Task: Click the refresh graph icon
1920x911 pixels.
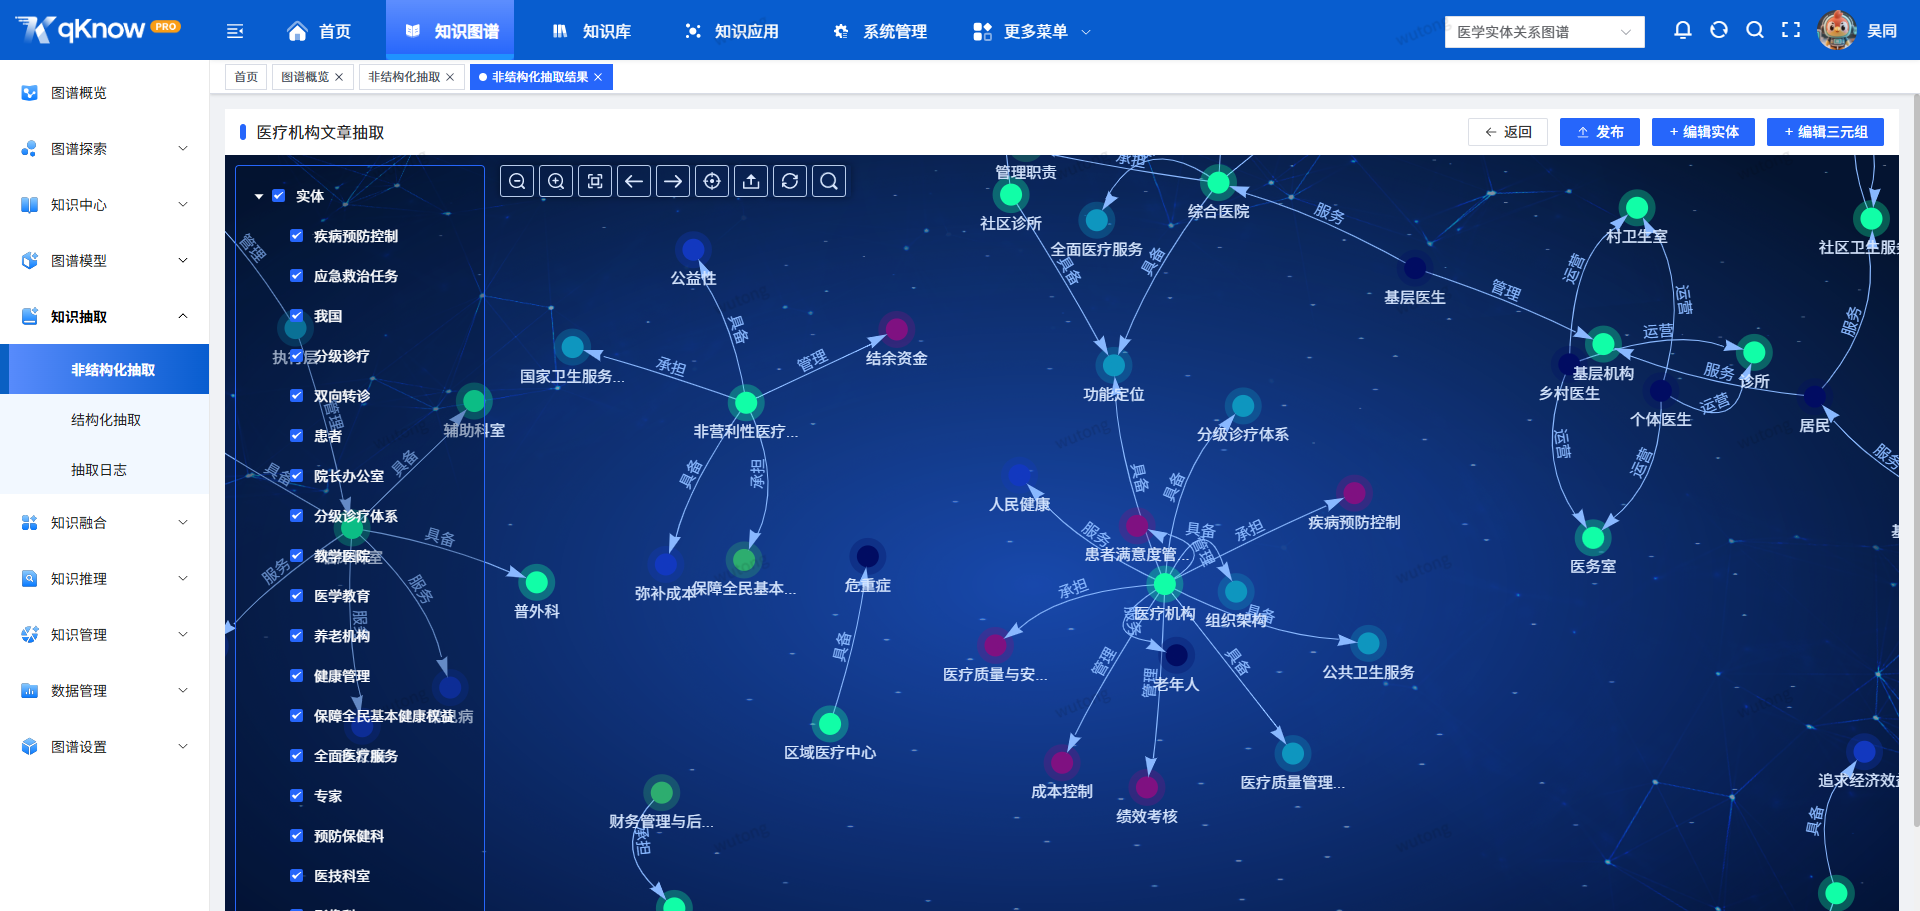Action: 790,181
